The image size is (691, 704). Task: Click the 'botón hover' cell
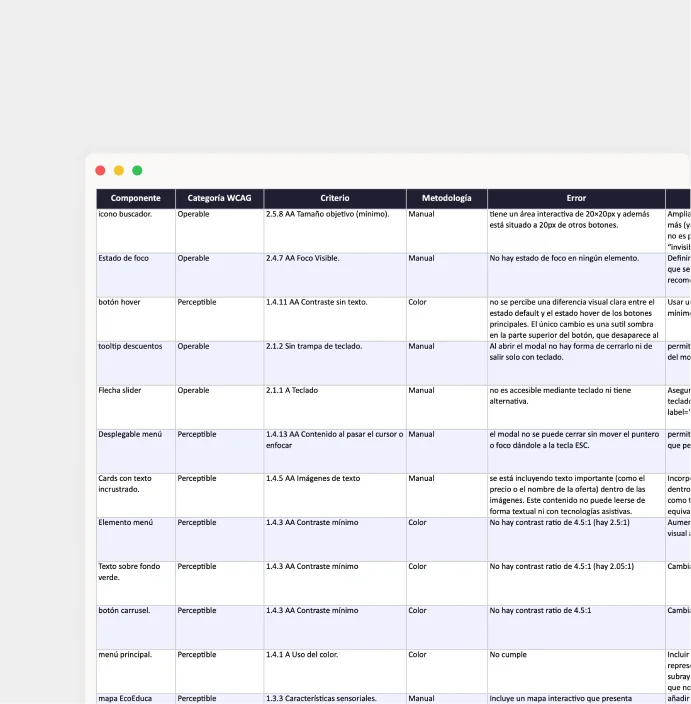pos(136,319)
